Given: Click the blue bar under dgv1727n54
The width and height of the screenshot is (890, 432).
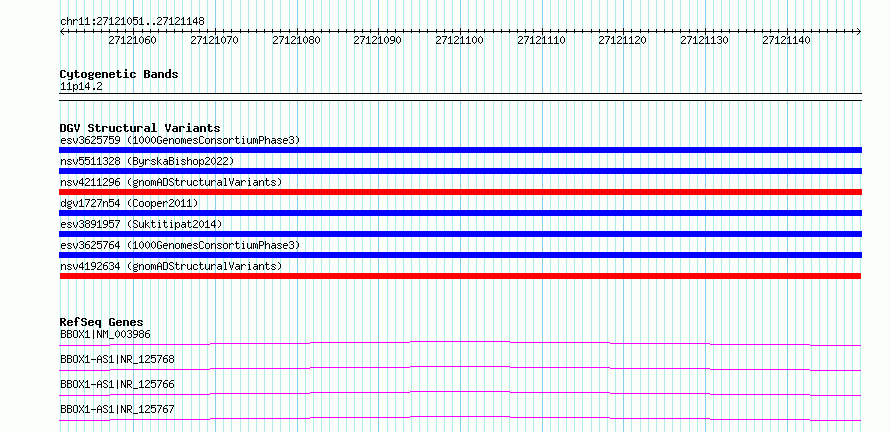Looking at the screenshot, I should coord(460,213).
